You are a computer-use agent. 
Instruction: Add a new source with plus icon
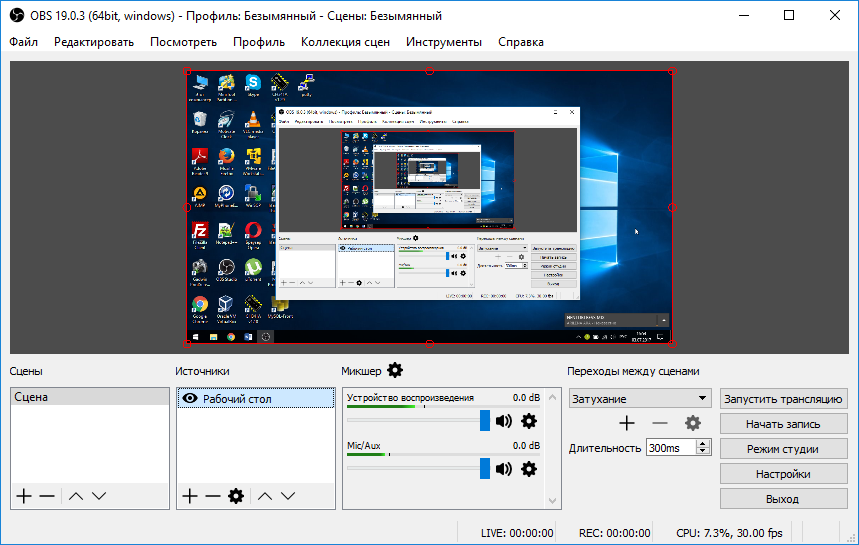pyautogui.click(x=190, y=496)
